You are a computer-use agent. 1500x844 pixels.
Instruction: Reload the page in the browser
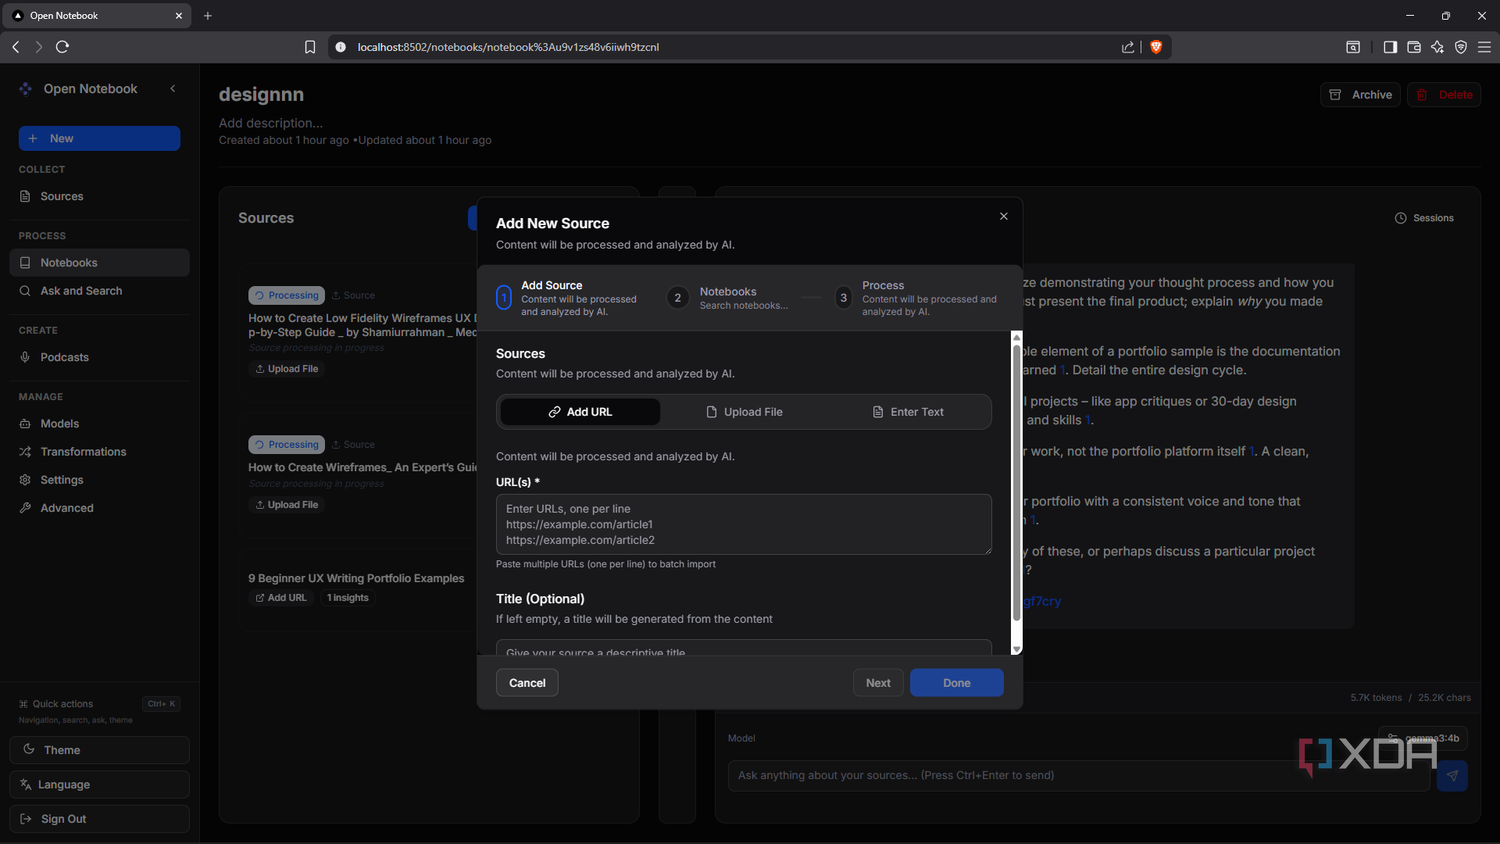[x=62, y=47]
